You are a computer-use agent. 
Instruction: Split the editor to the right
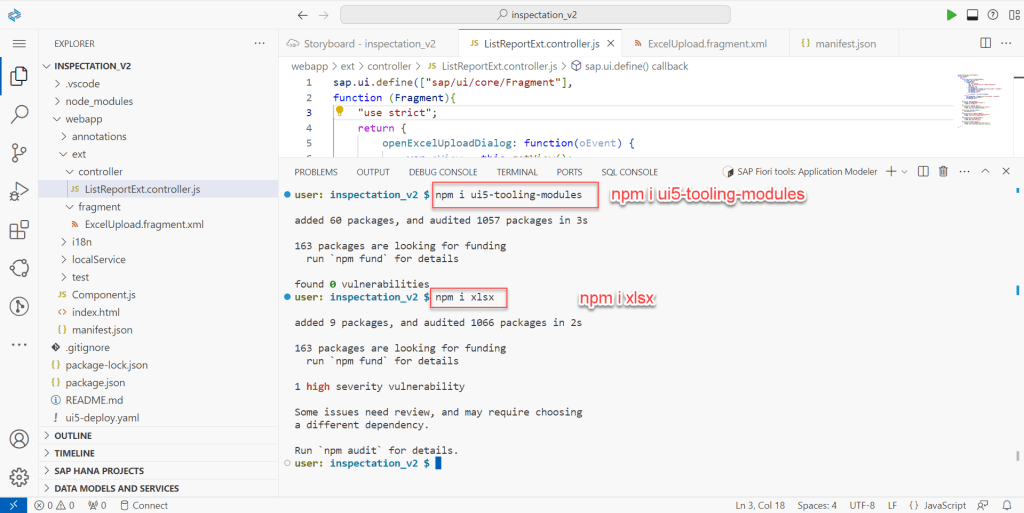(x=986, y=44)
